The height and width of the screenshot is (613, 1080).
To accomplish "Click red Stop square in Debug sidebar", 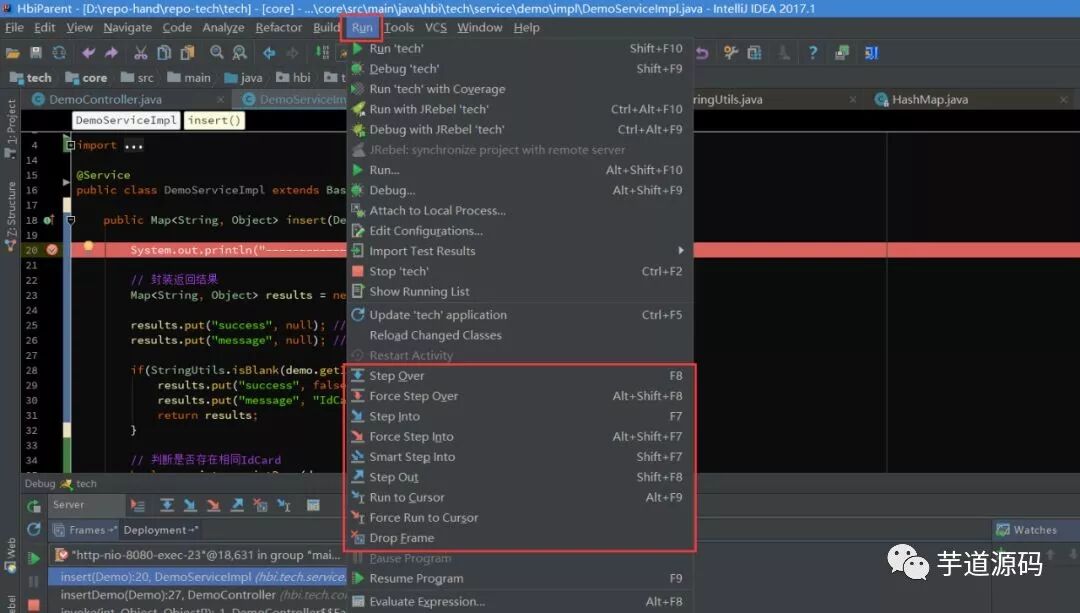I will pyautogui.click(x=33, y=604).
